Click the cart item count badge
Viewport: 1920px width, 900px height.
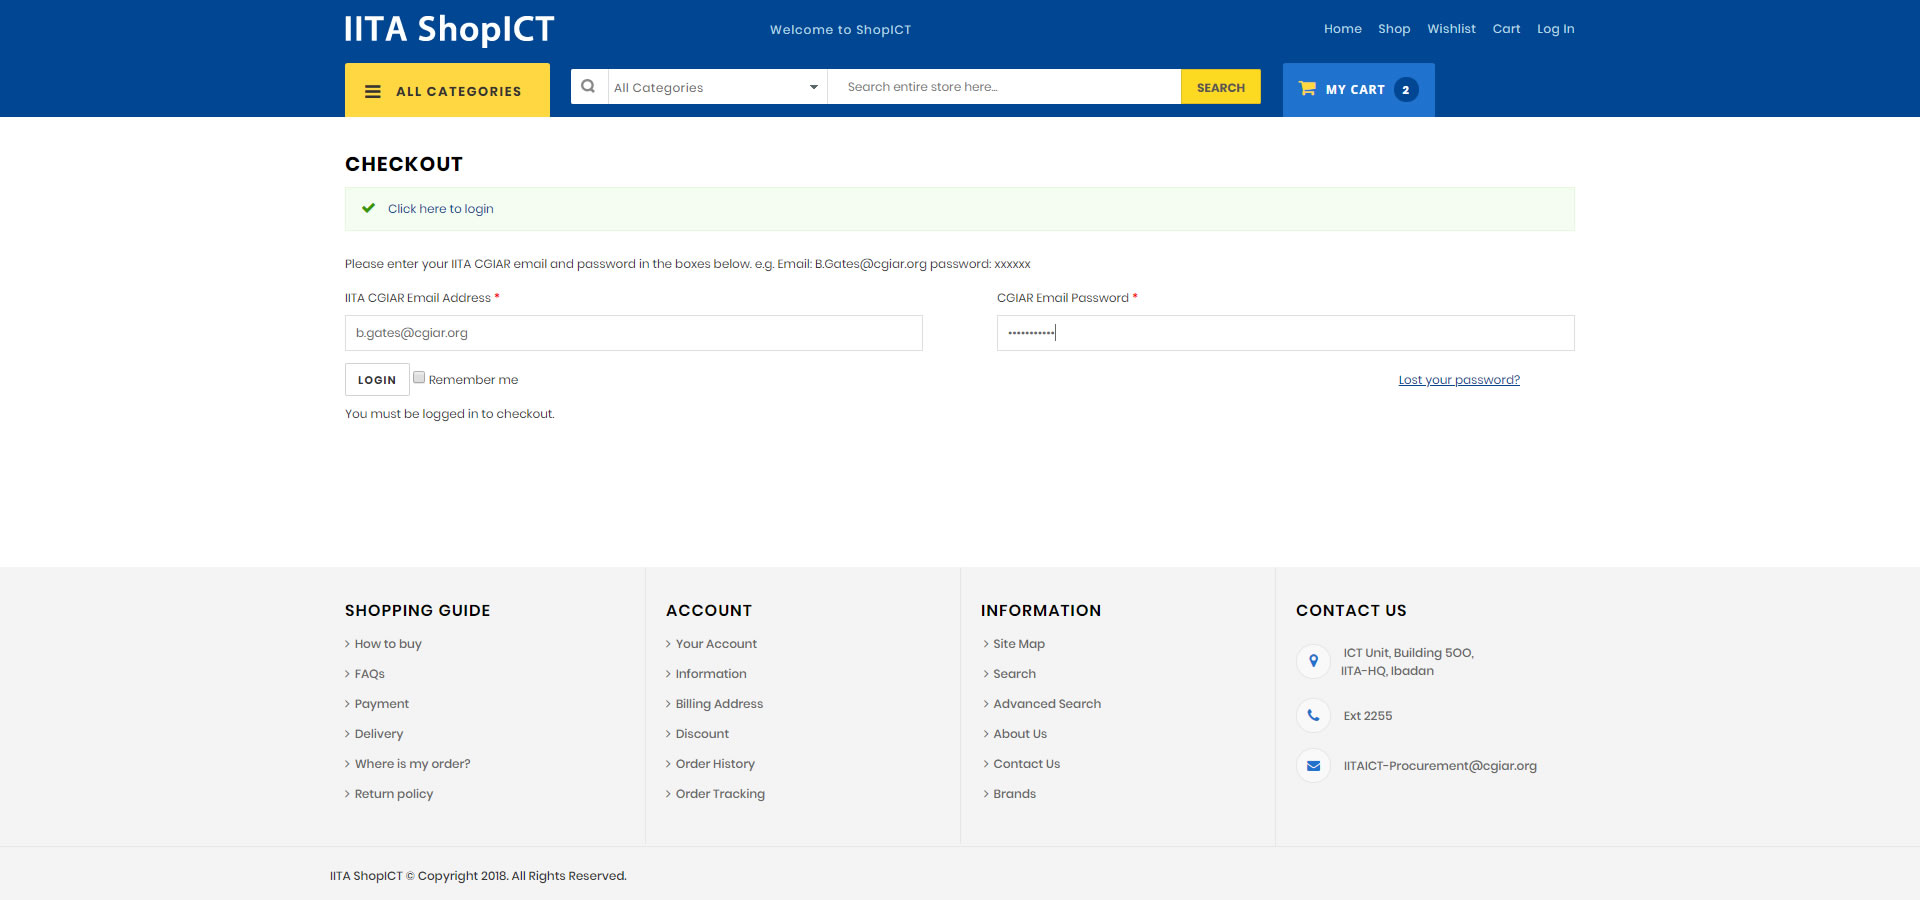[x=1406, y=90]
